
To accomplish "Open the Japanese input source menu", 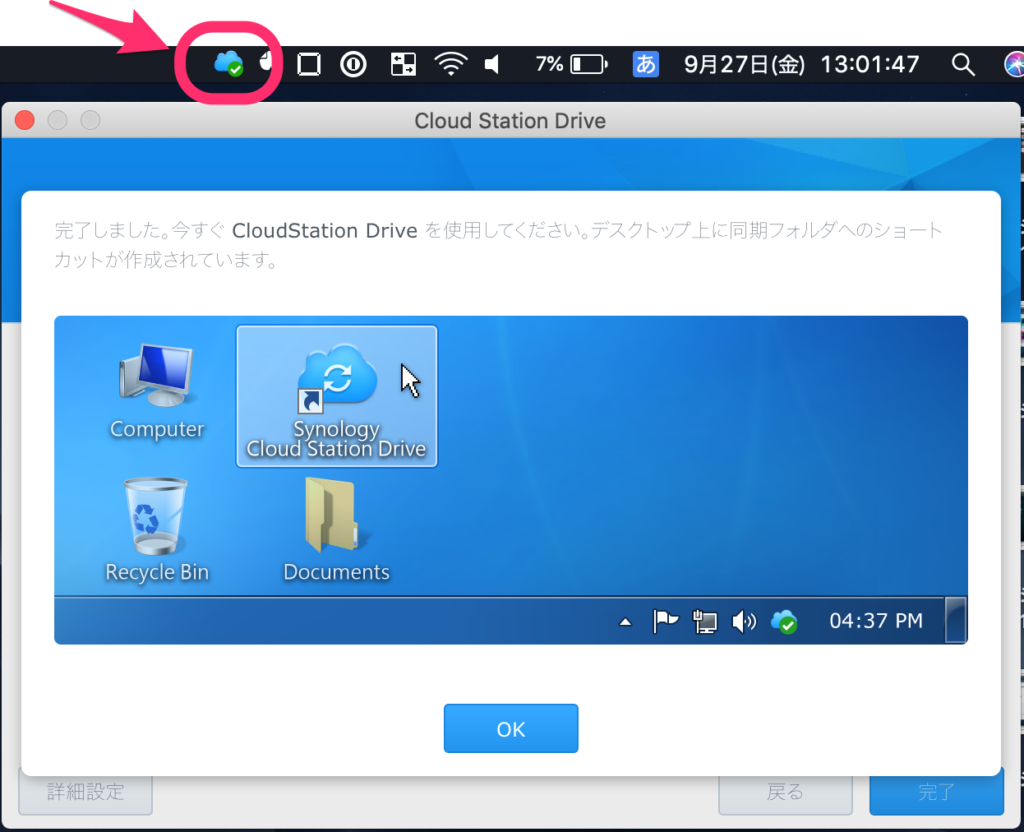I will pyautogui.click(x=646, y=65).
